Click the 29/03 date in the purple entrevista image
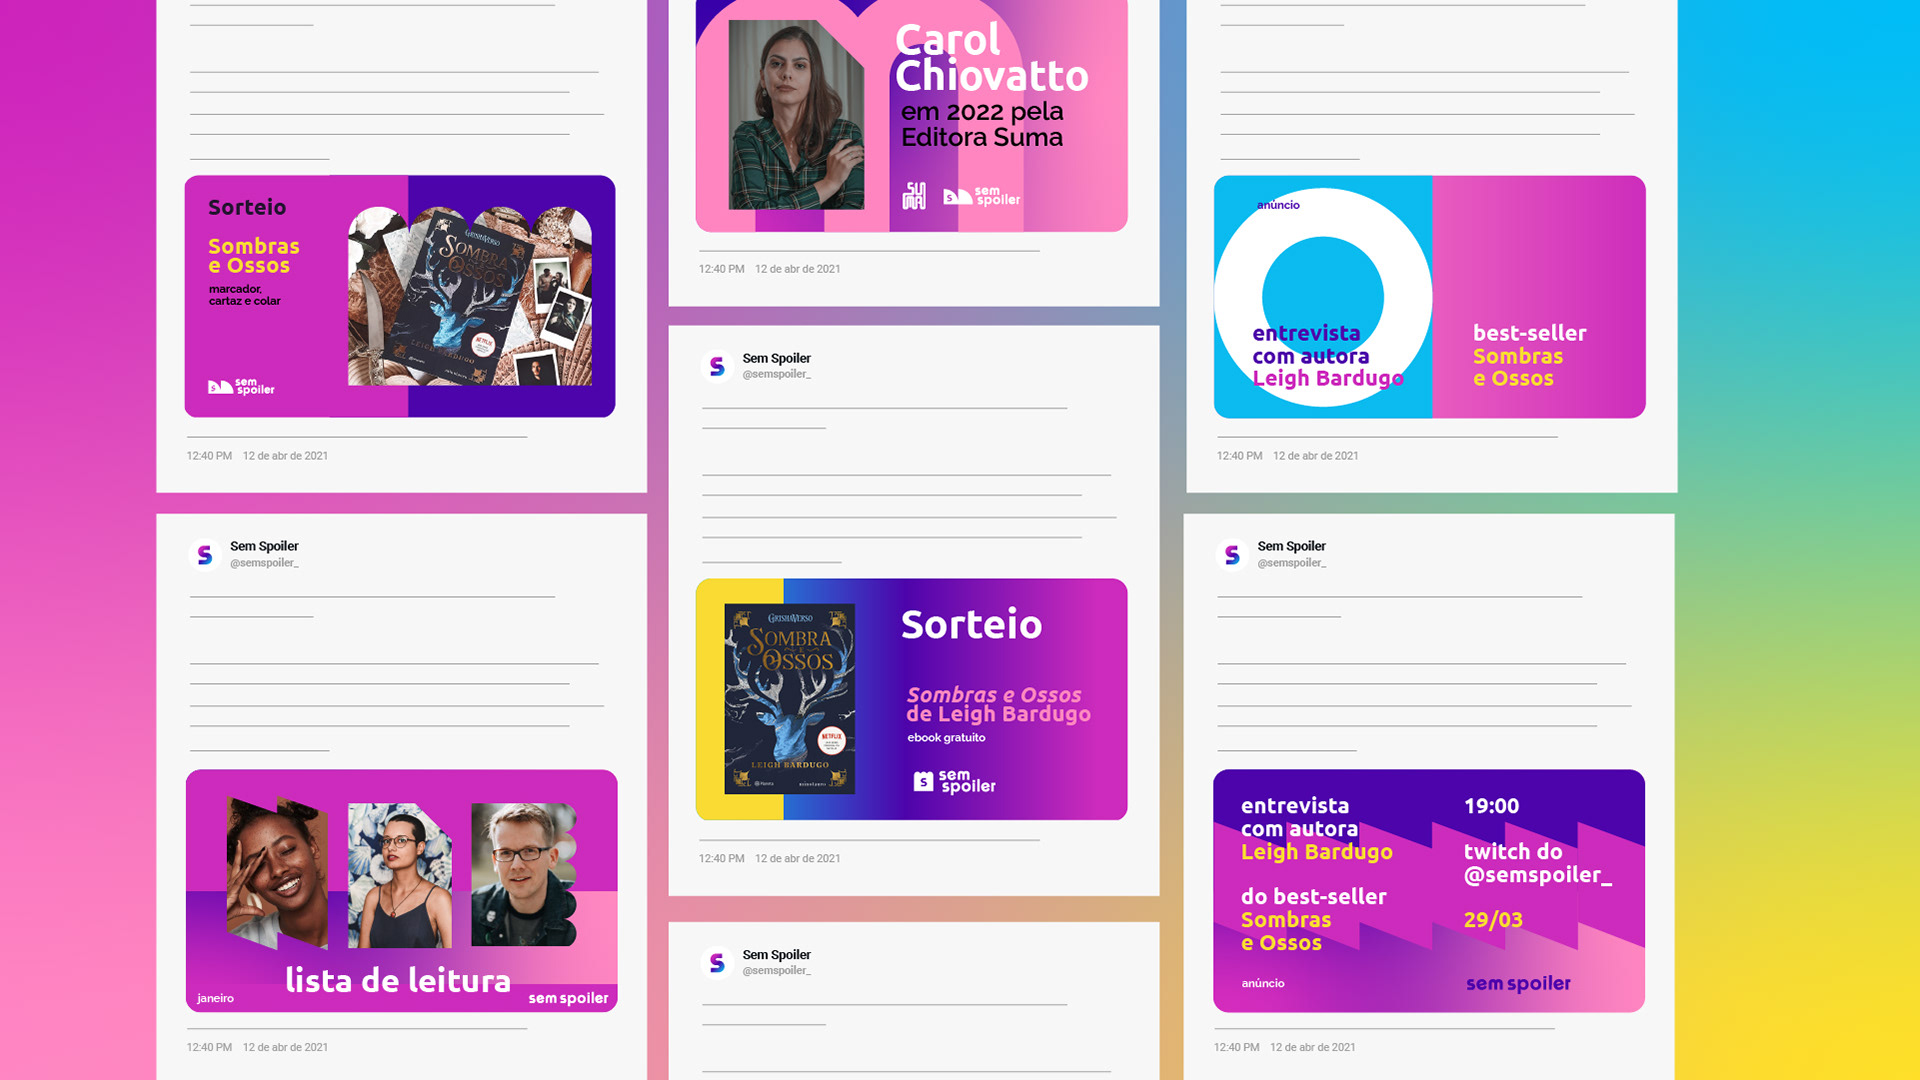The height and width of the screenshot is (1080, 1920). tap(1493, 920)
